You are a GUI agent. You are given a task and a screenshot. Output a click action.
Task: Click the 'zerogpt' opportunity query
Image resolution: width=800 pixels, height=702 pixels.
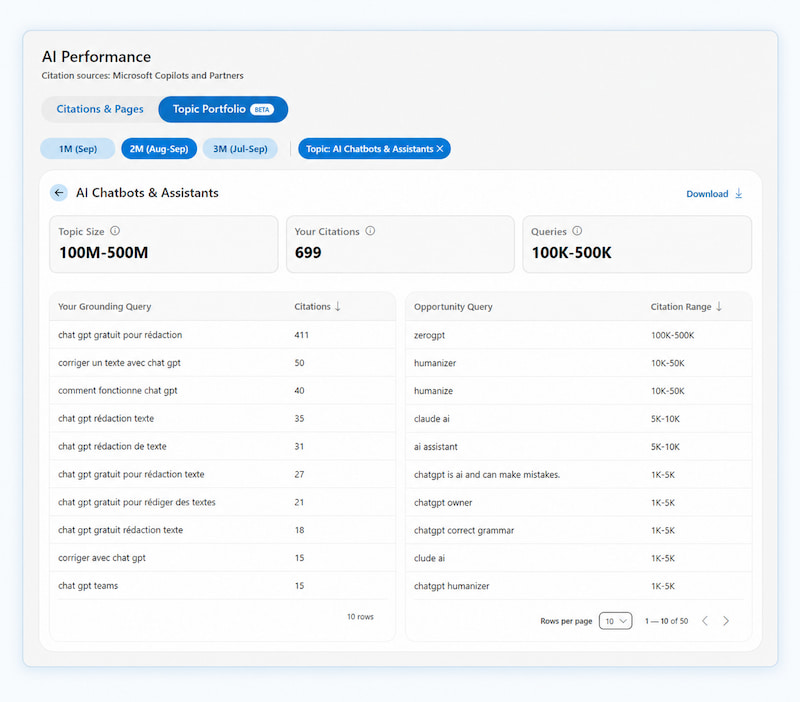pos(429,335)
